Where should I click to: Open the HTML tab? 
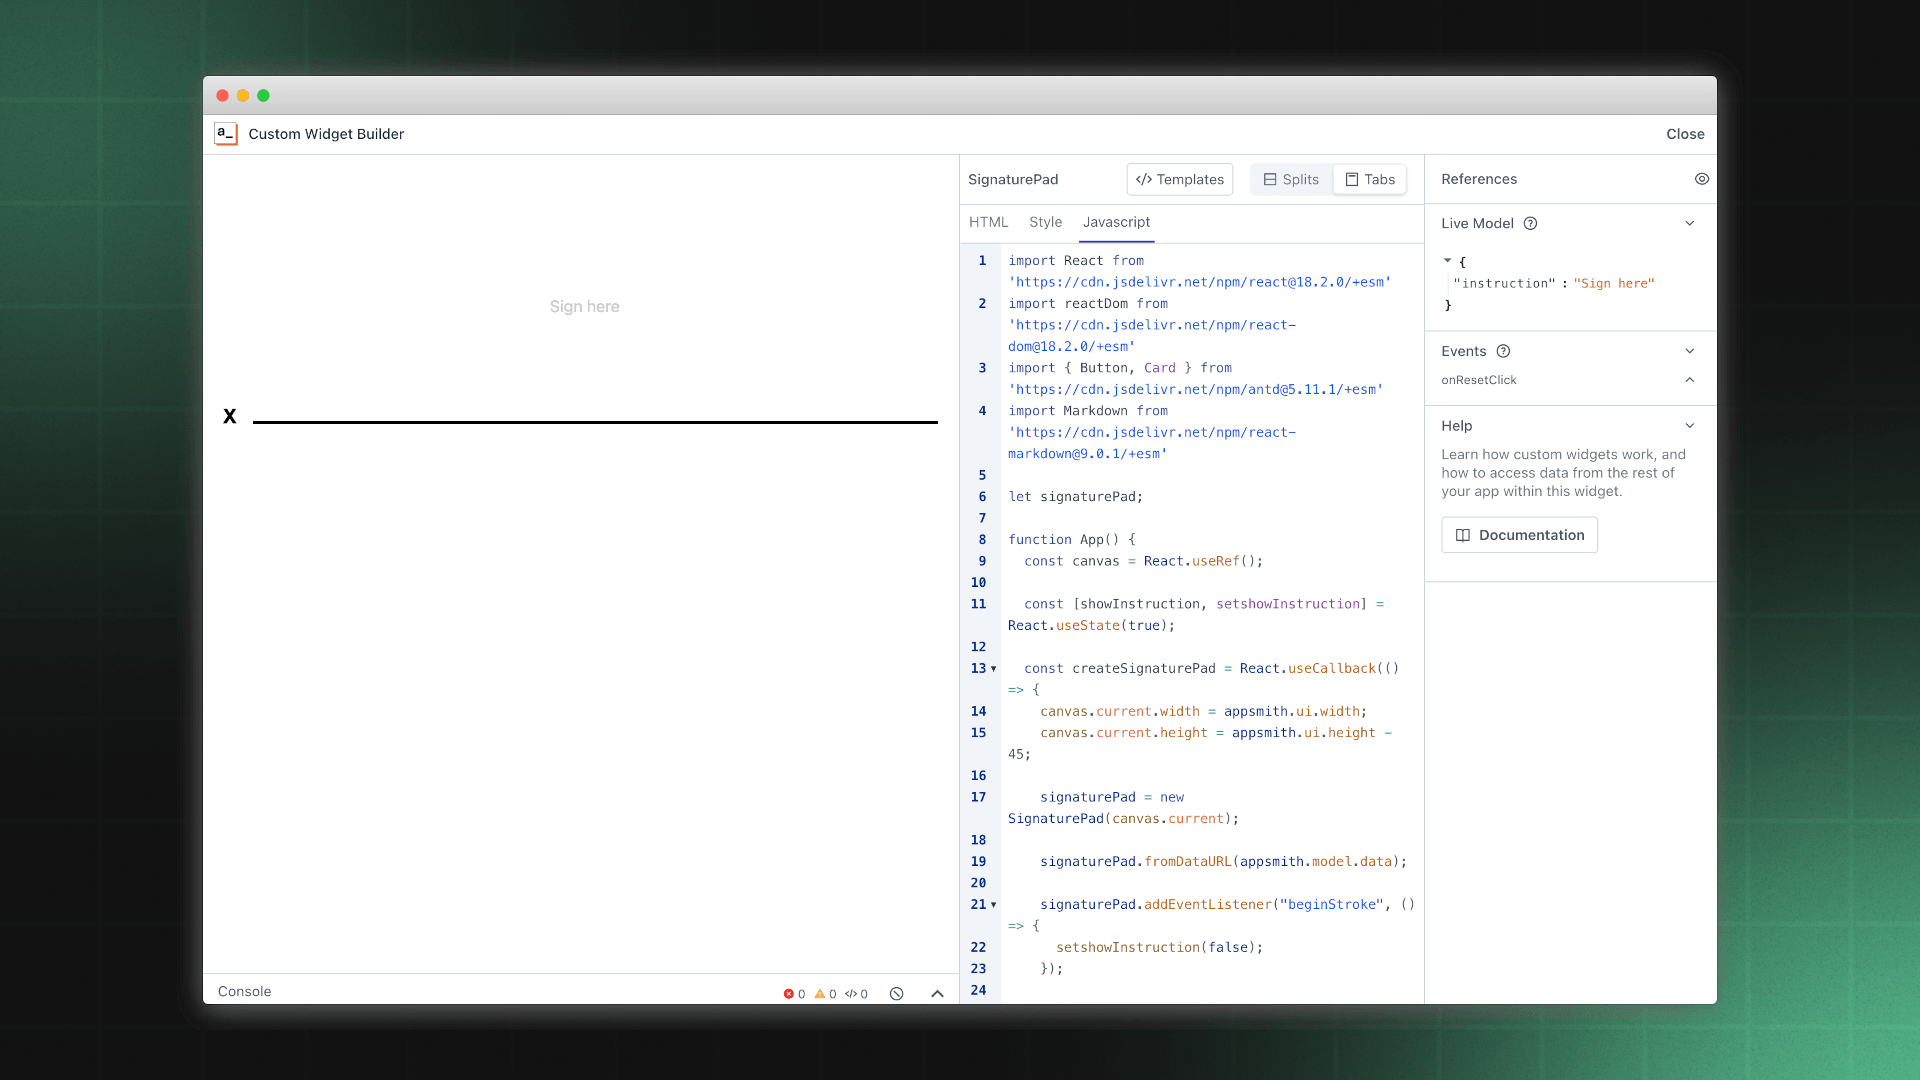988,222
